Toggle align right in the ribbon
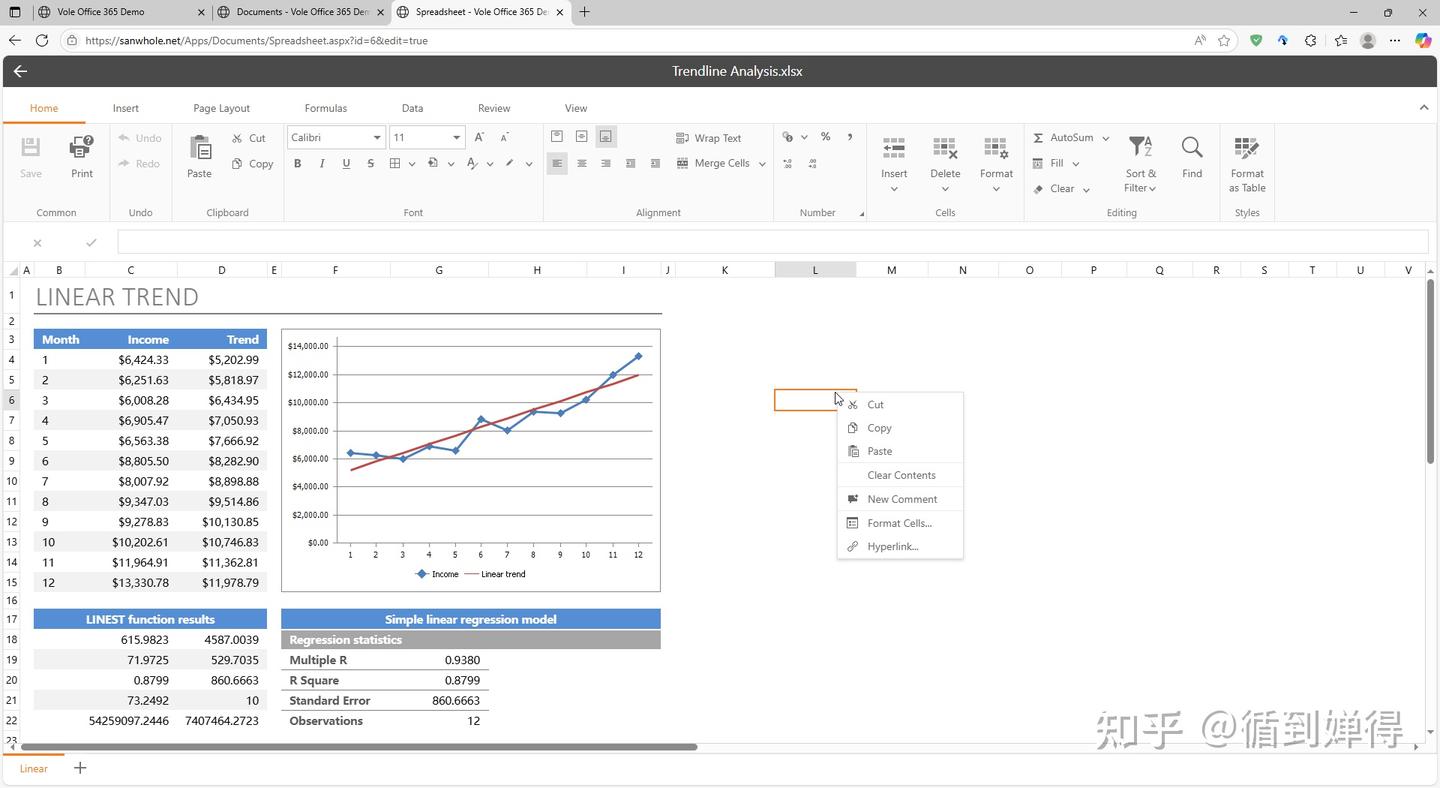This screenshot has width=1440, height=788. [606, 164]
